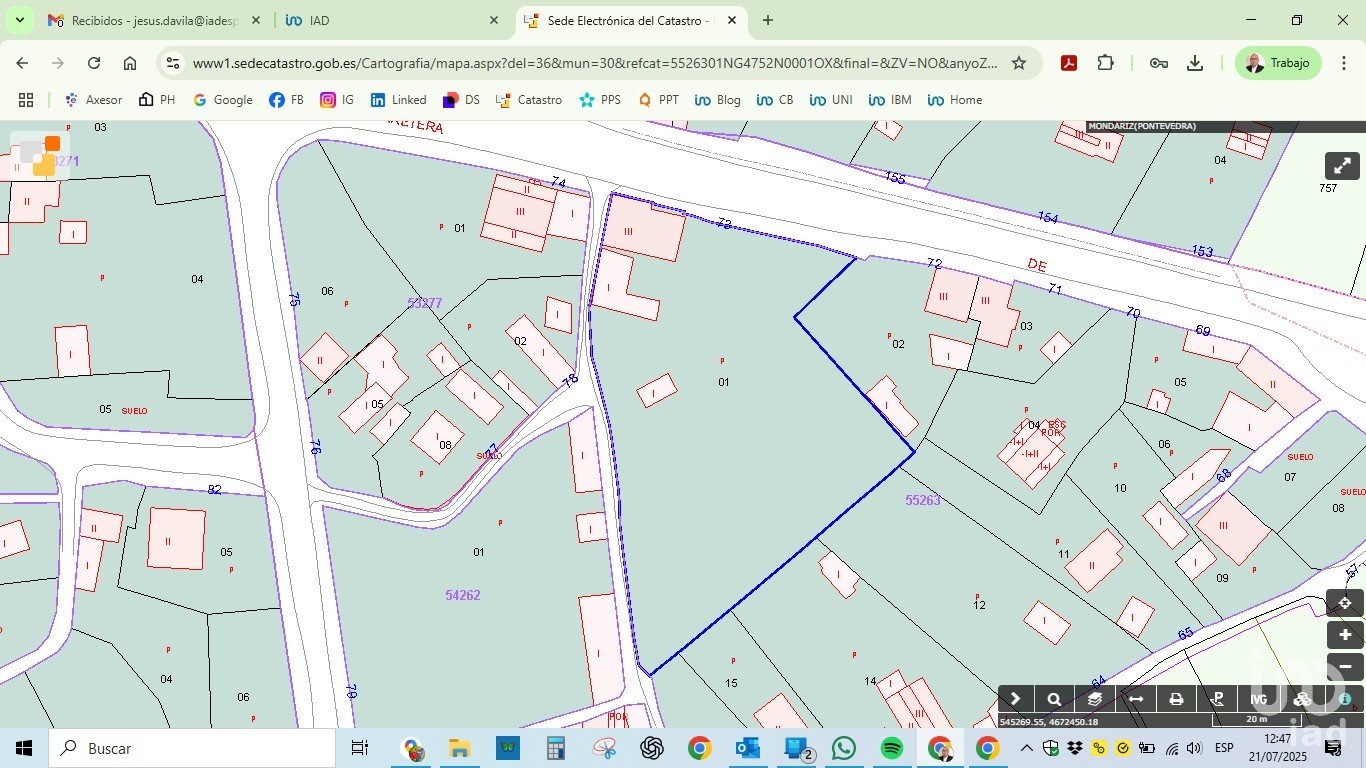Zoom in using the plus button
This screenshot has height=768, width=1366.
(1345, 635)
